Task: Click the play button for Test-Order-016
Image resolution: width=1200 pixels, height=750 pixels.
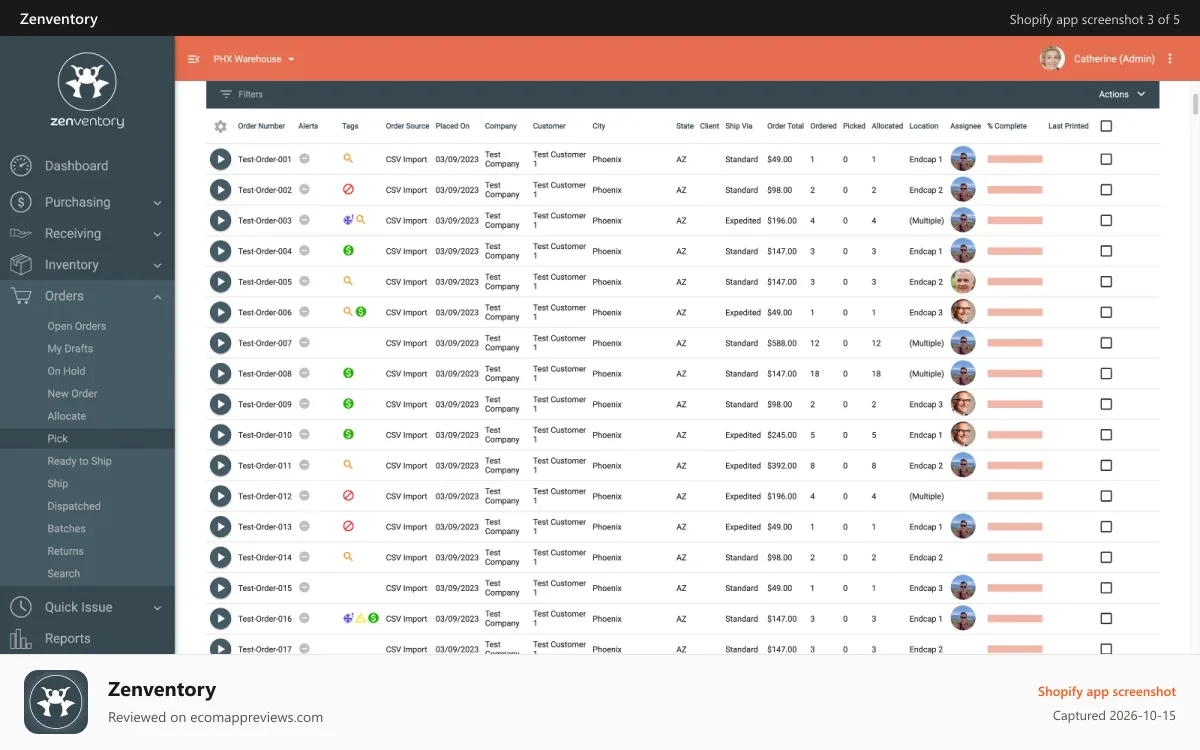Action: coord(220,619)
